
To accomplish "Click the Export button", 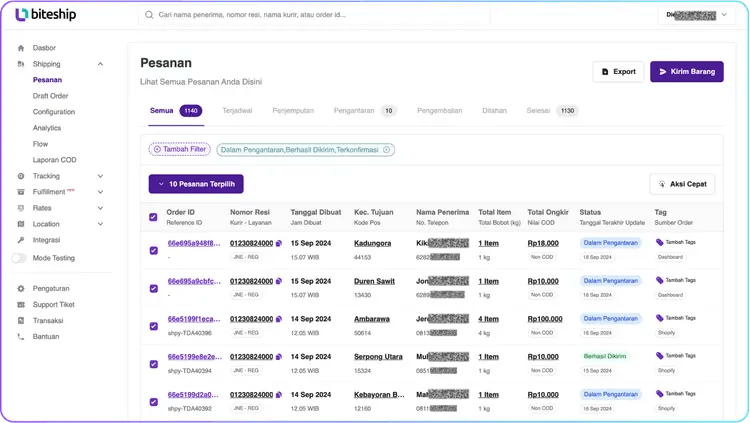I will (x=618, y=72).
